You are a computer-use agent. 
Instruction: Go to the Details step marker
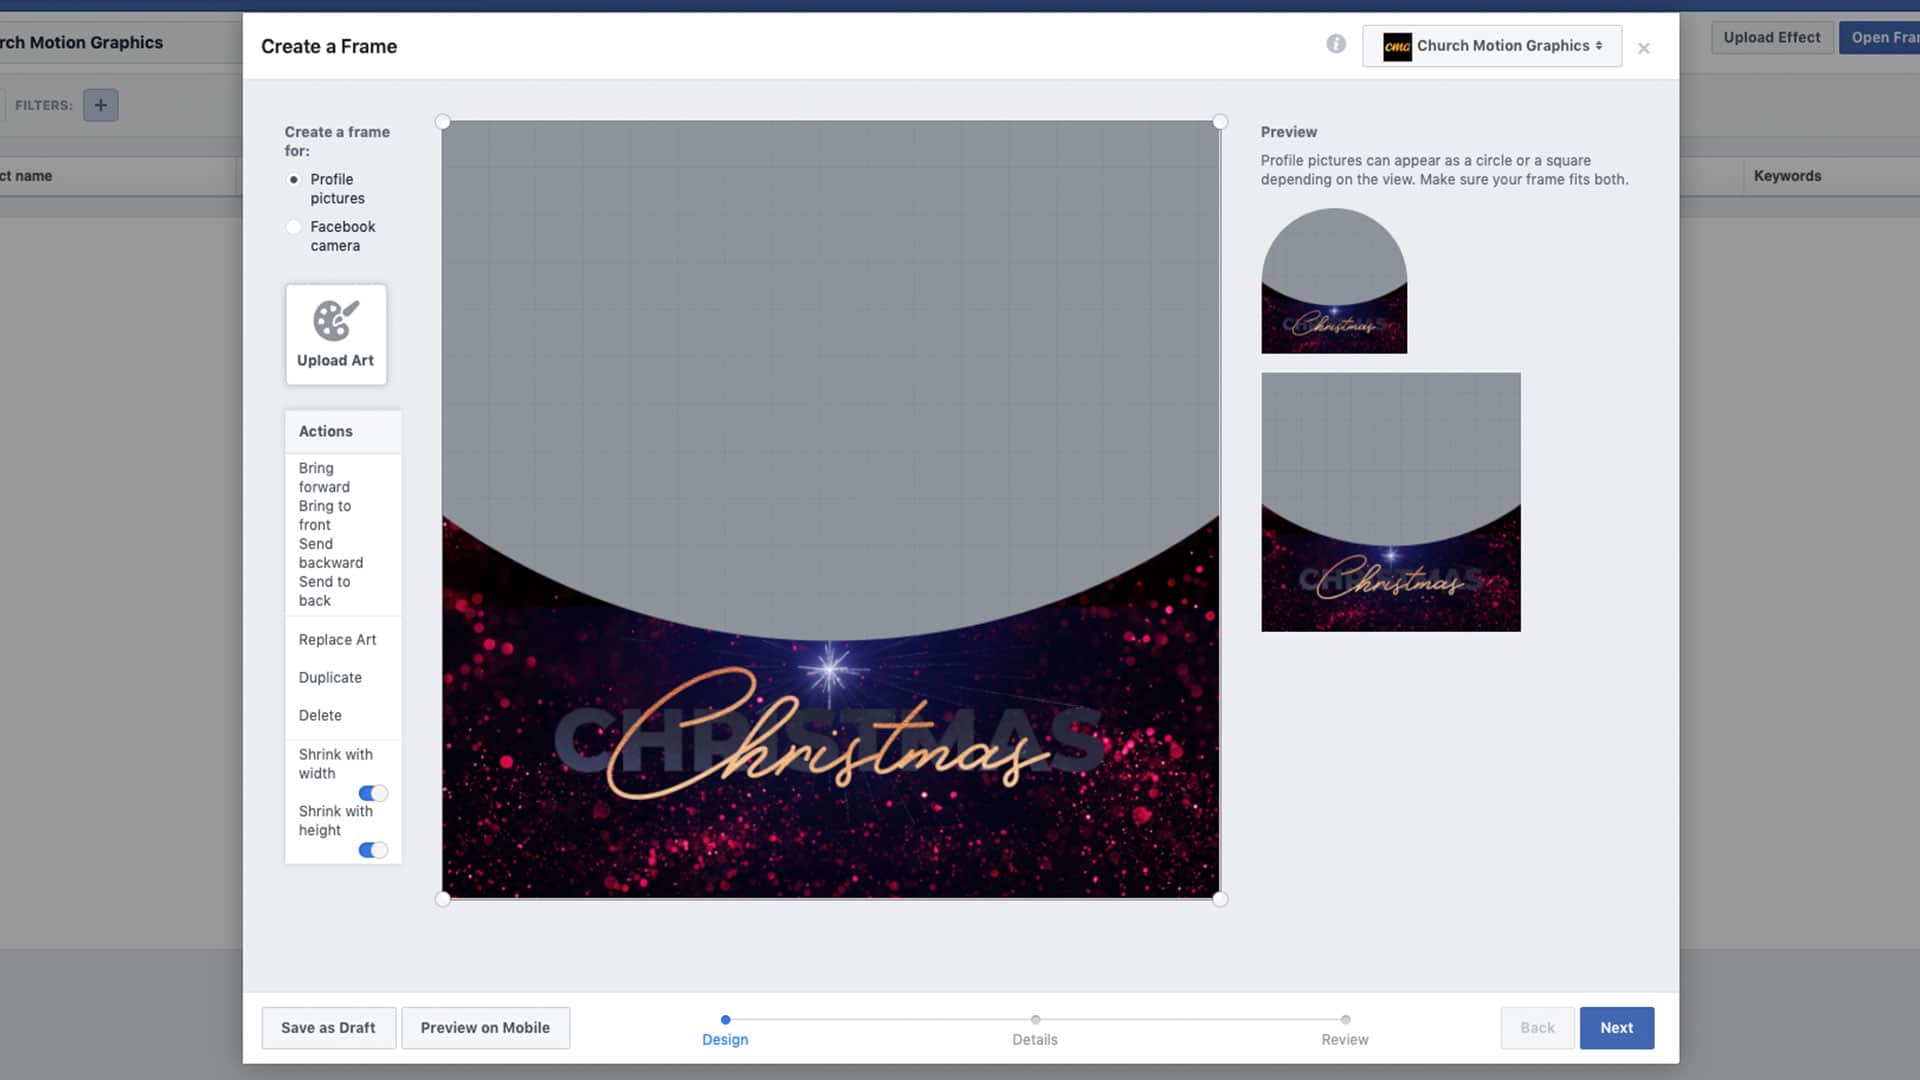pos(1035,1020)
